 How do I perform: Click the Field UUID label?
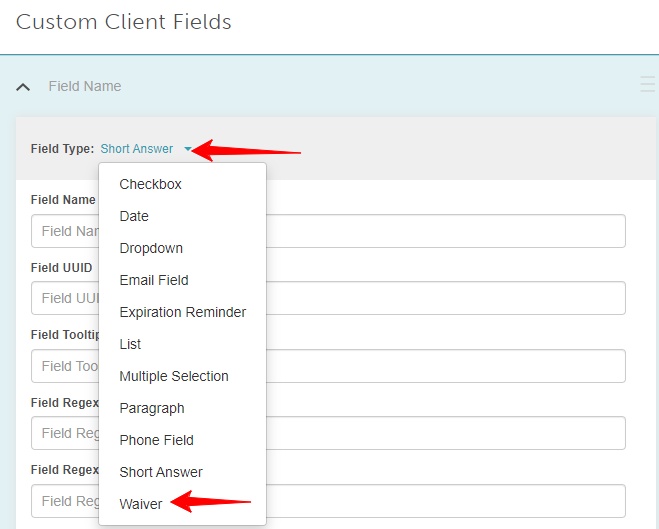(61, 268)
